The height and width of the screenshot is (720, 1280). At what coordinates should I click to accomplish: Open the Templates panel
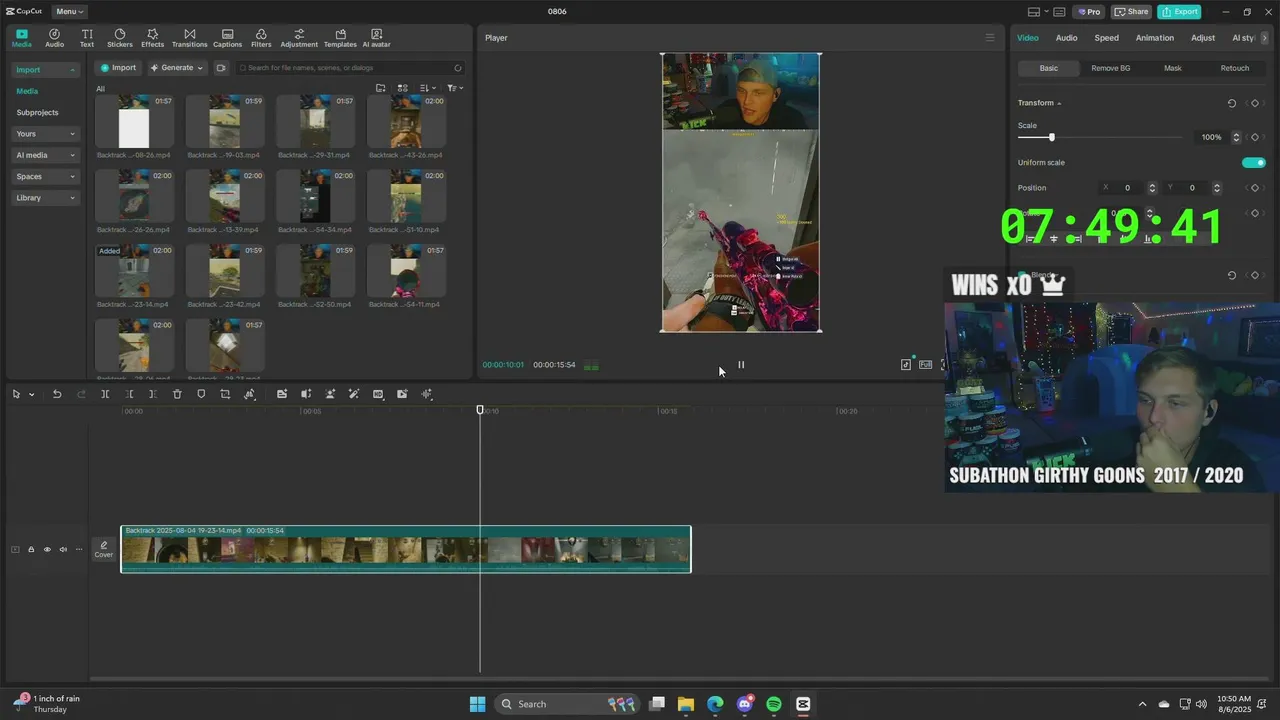pyautogui.click(x=340, y=38)
